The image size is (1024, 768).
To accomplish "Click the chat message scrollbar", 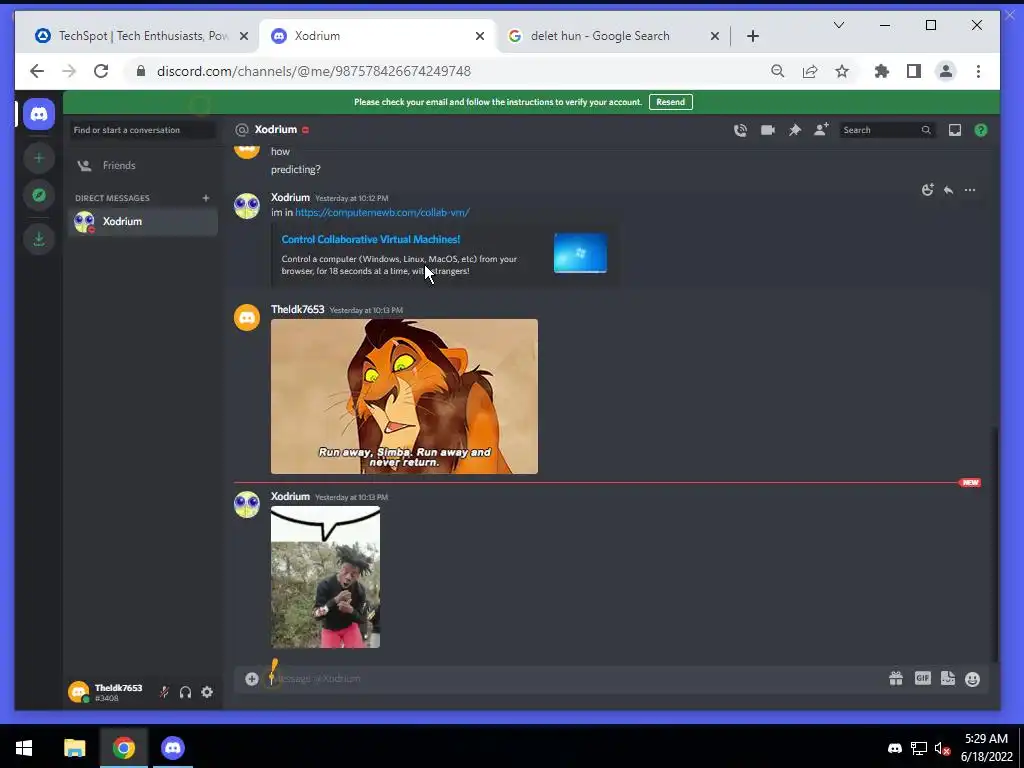I will click(x=995, y=543).
